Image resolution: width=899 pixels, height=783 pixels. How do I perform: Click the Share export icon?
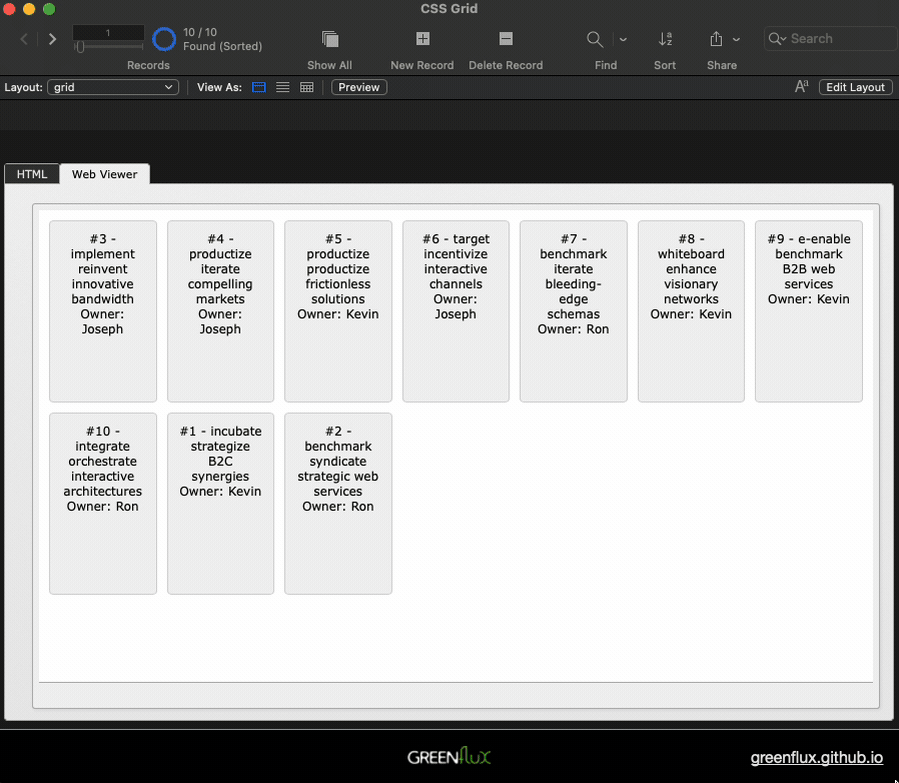[716, 39]
